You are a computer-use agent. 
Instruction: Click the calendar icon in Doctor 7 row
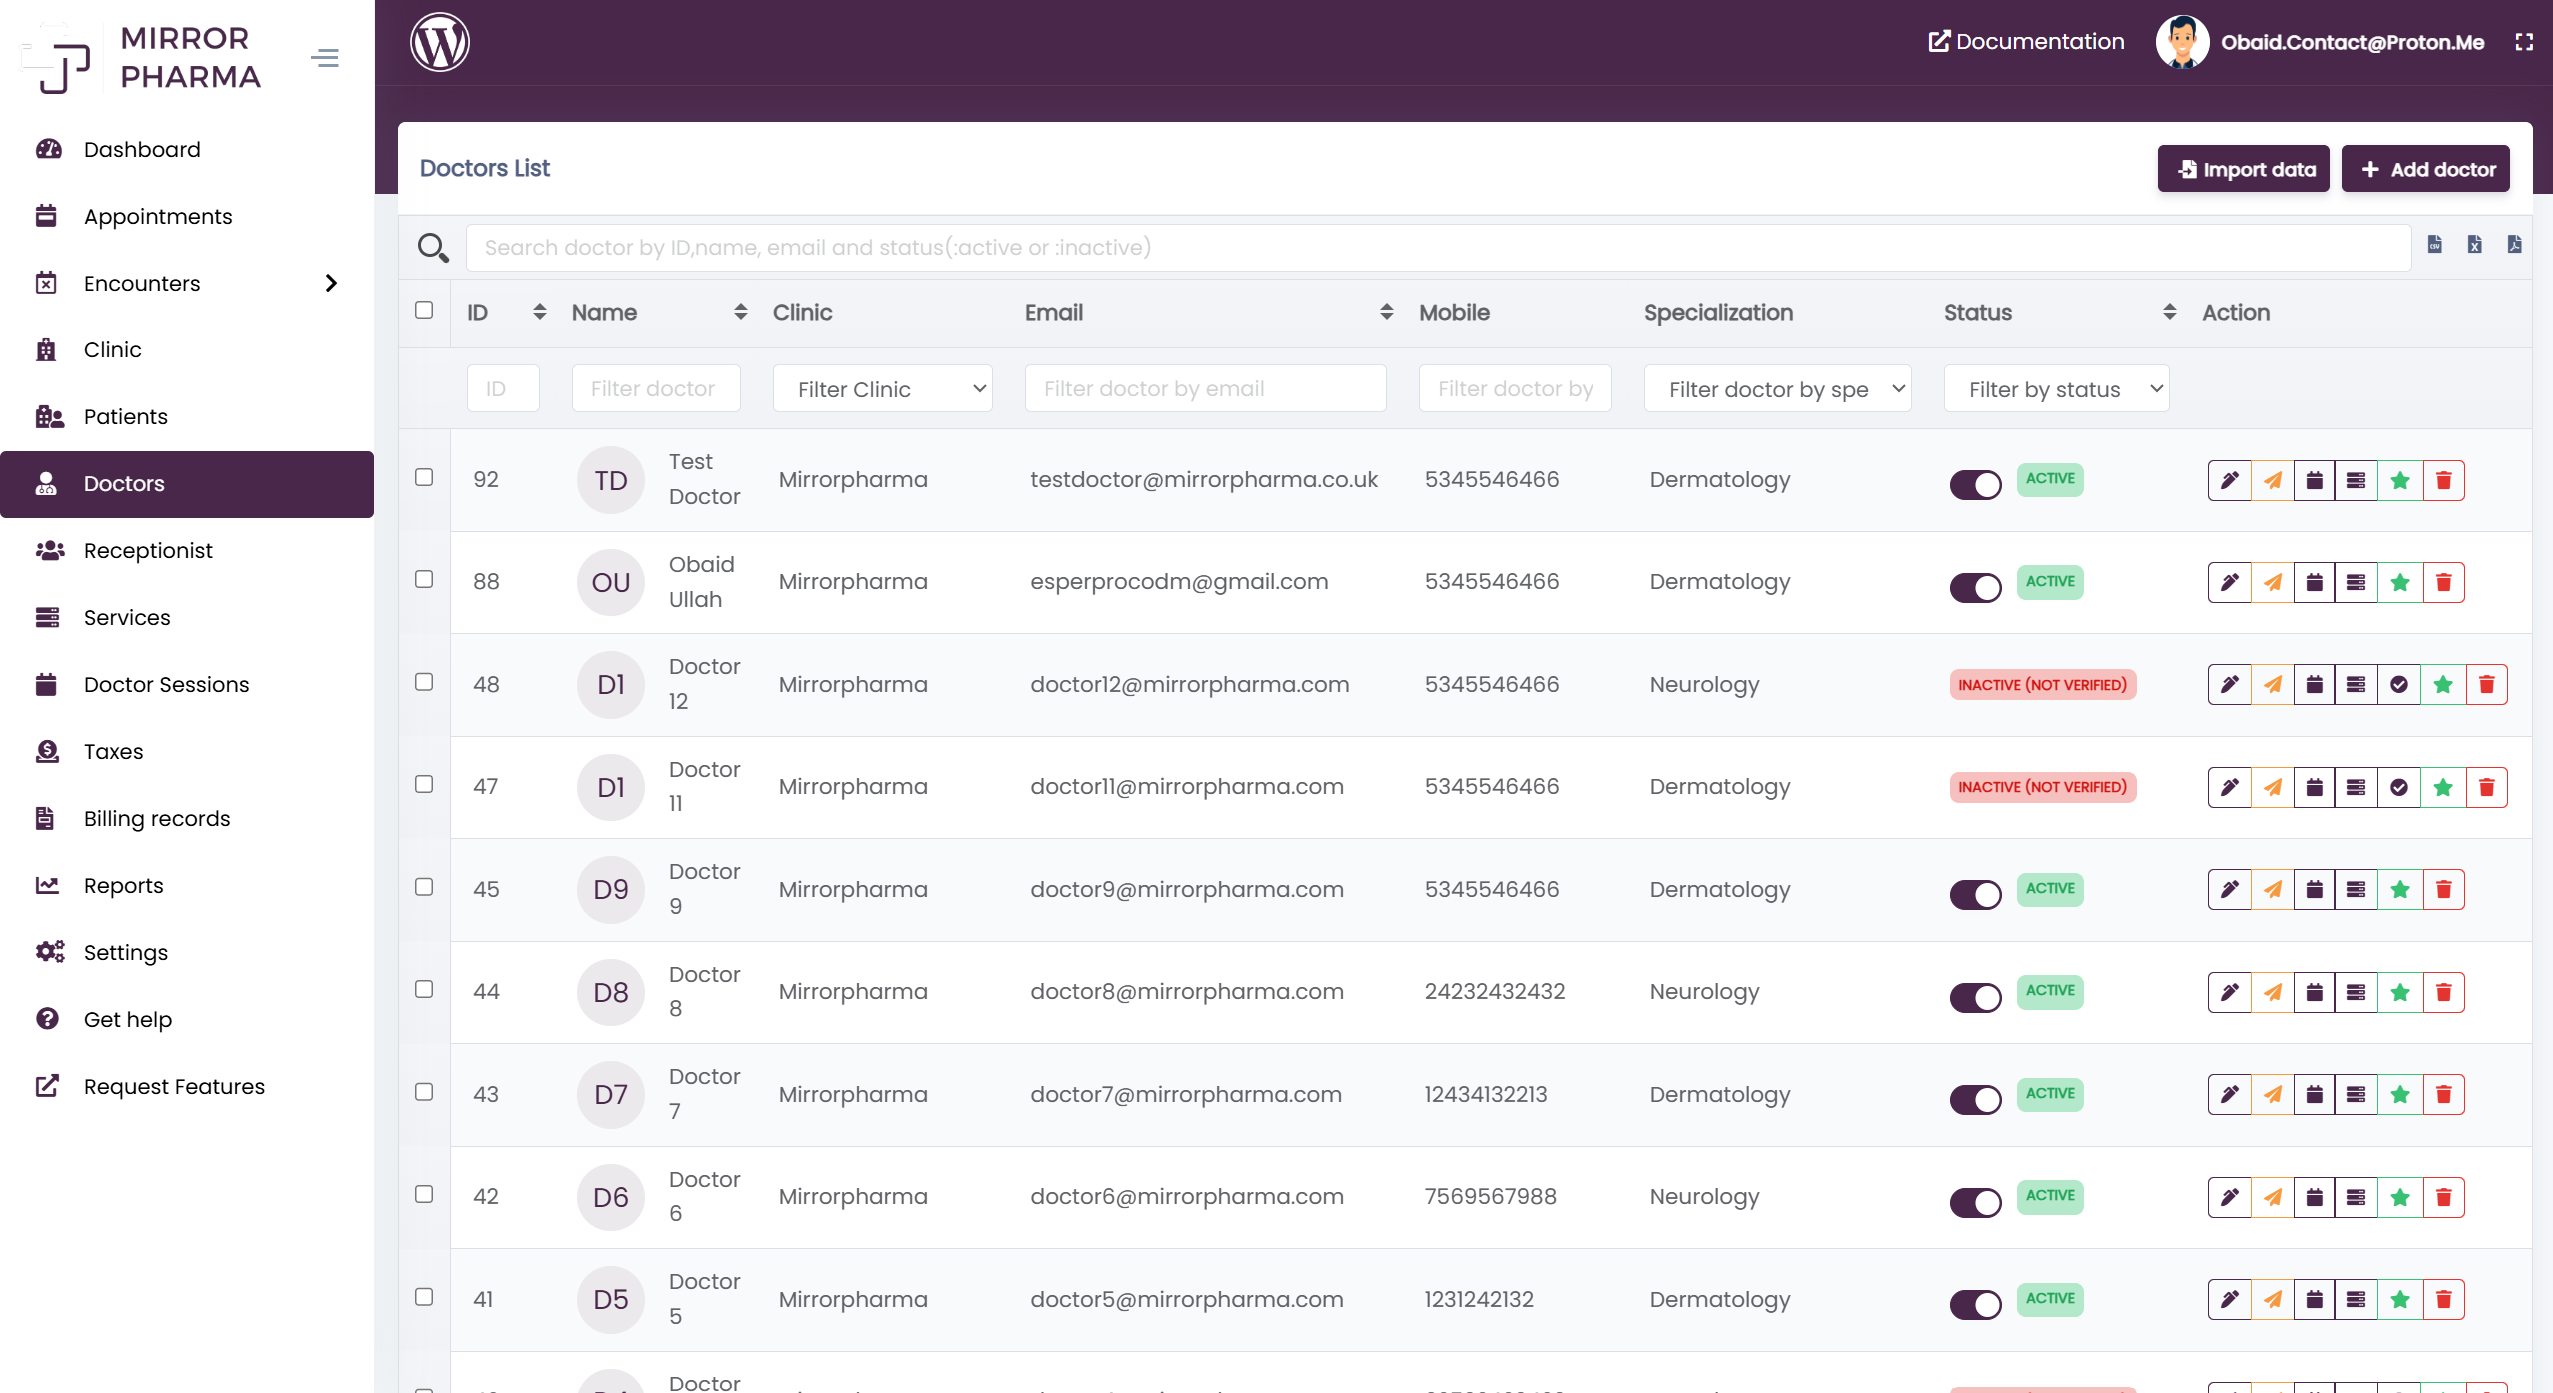(x=2314, y=1095)
